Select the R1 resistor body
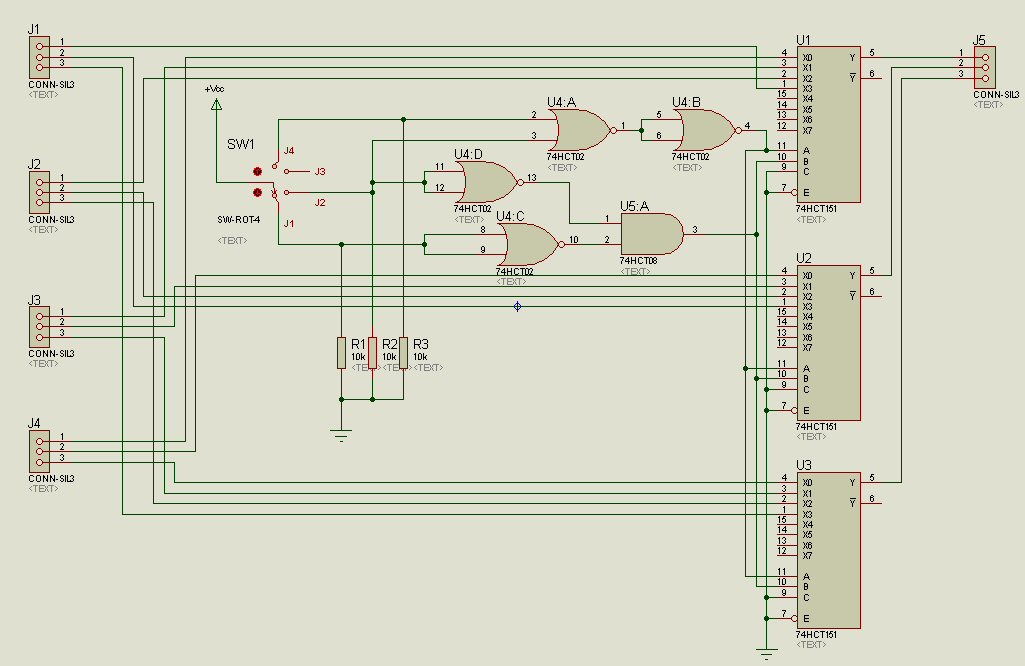The width and height of the screenshot is (1025, 666). point(341,353)
